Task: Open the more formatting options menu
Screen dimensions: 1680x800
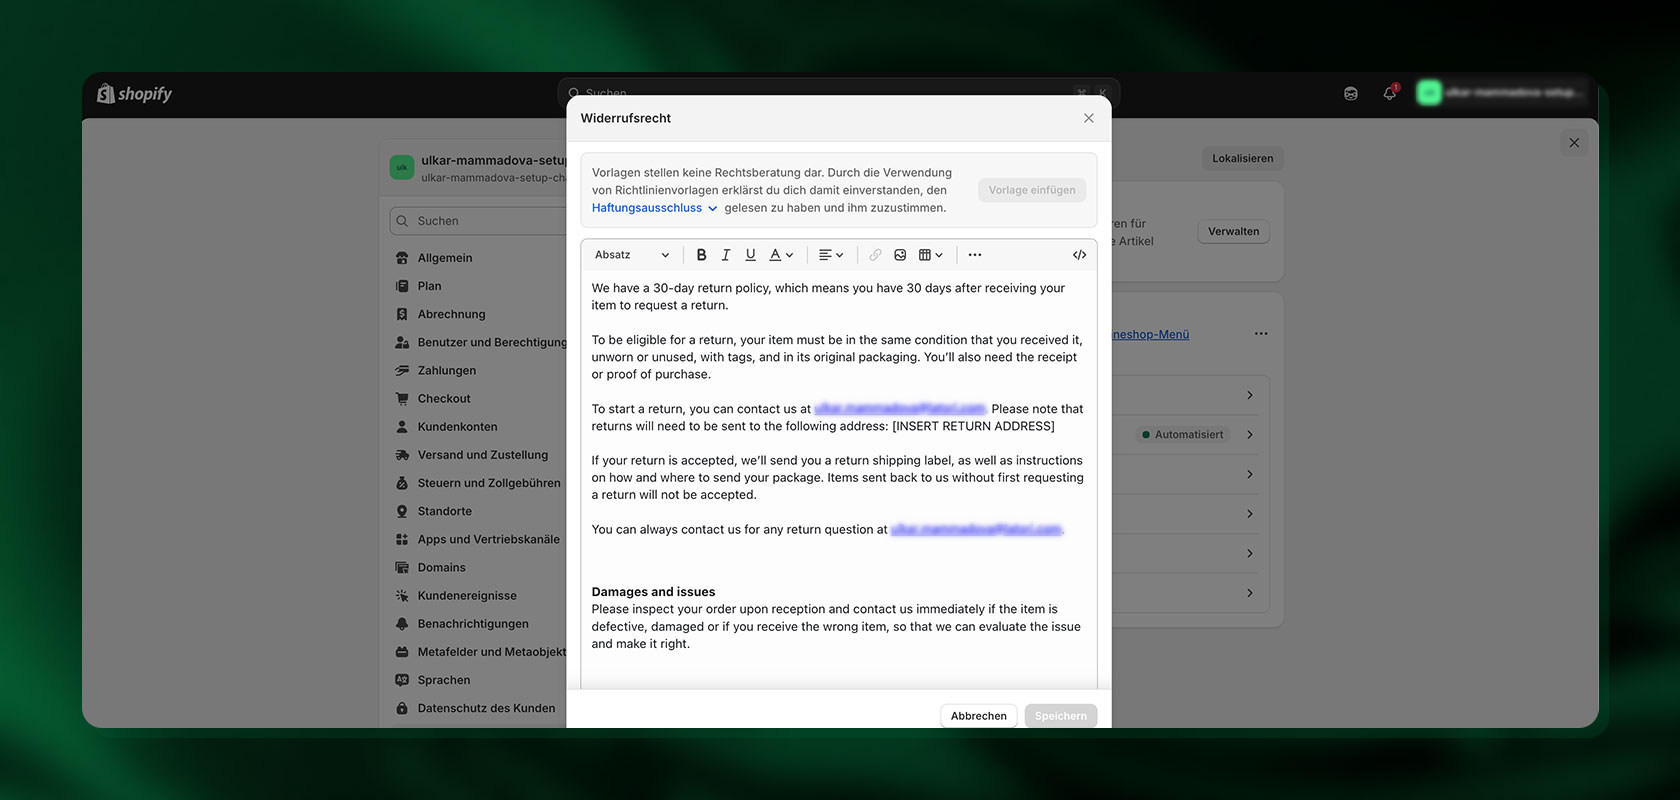Action: [x=975, y=255]
